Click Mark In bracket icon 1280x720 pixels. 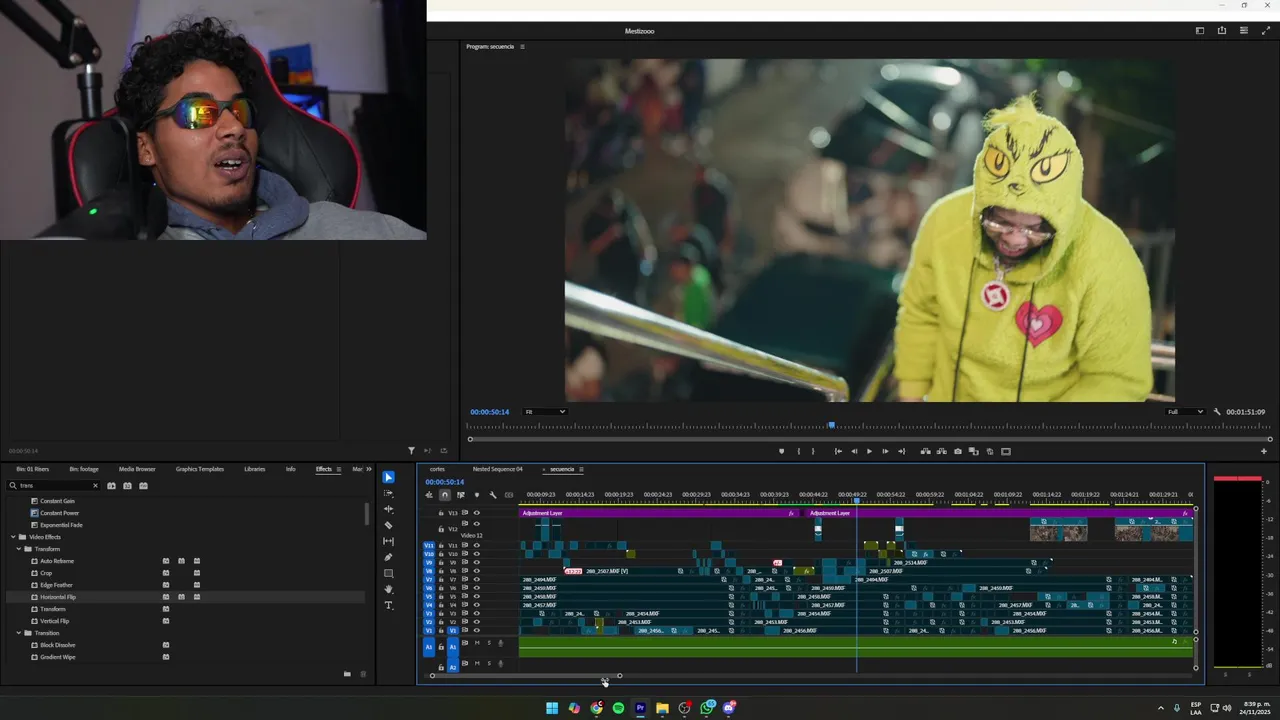(x=798, y=451)
